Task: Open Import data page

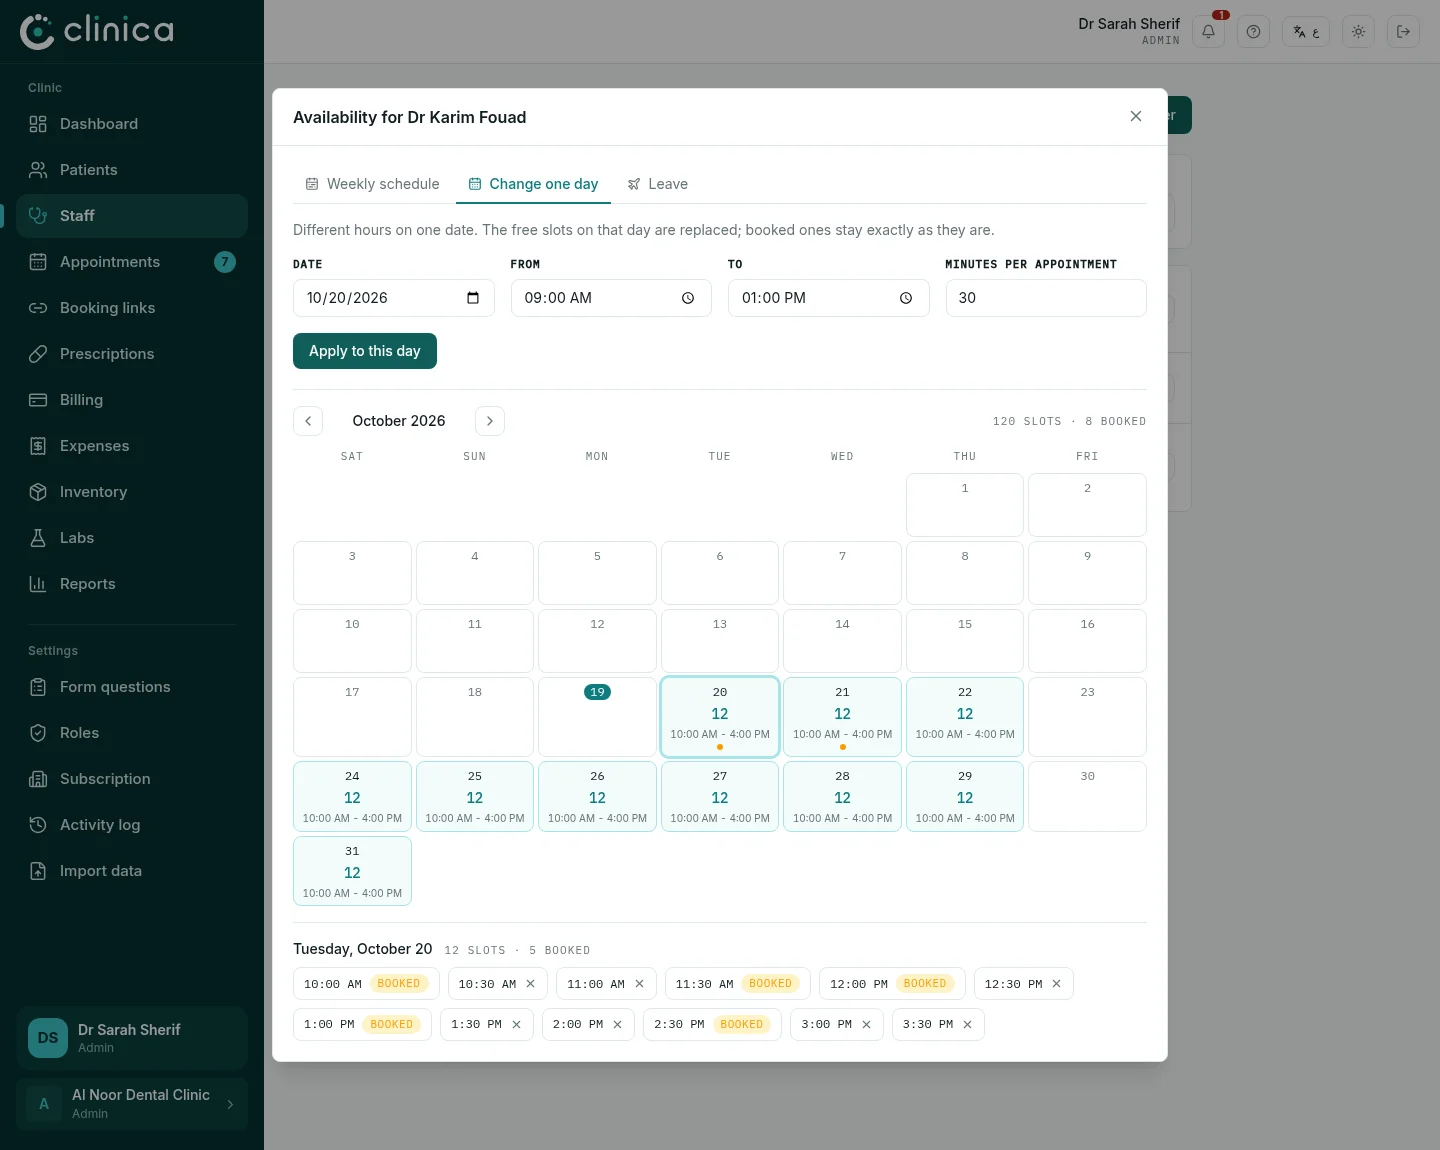Action: click(132, 871)
